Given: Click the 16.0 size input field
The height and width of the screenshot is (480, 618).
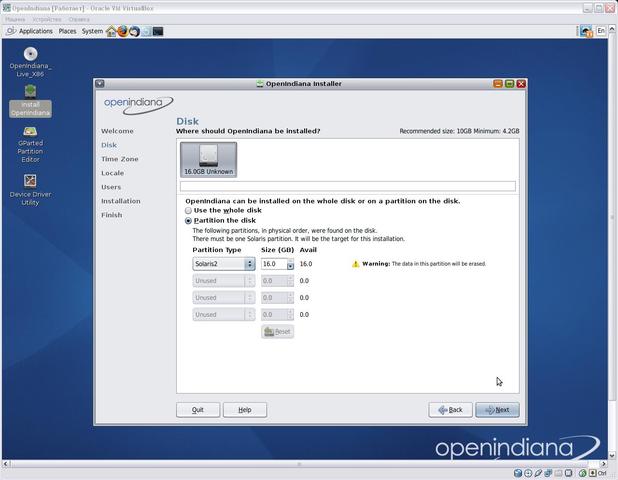Looking at the screenshot, I should click(274, 264).
